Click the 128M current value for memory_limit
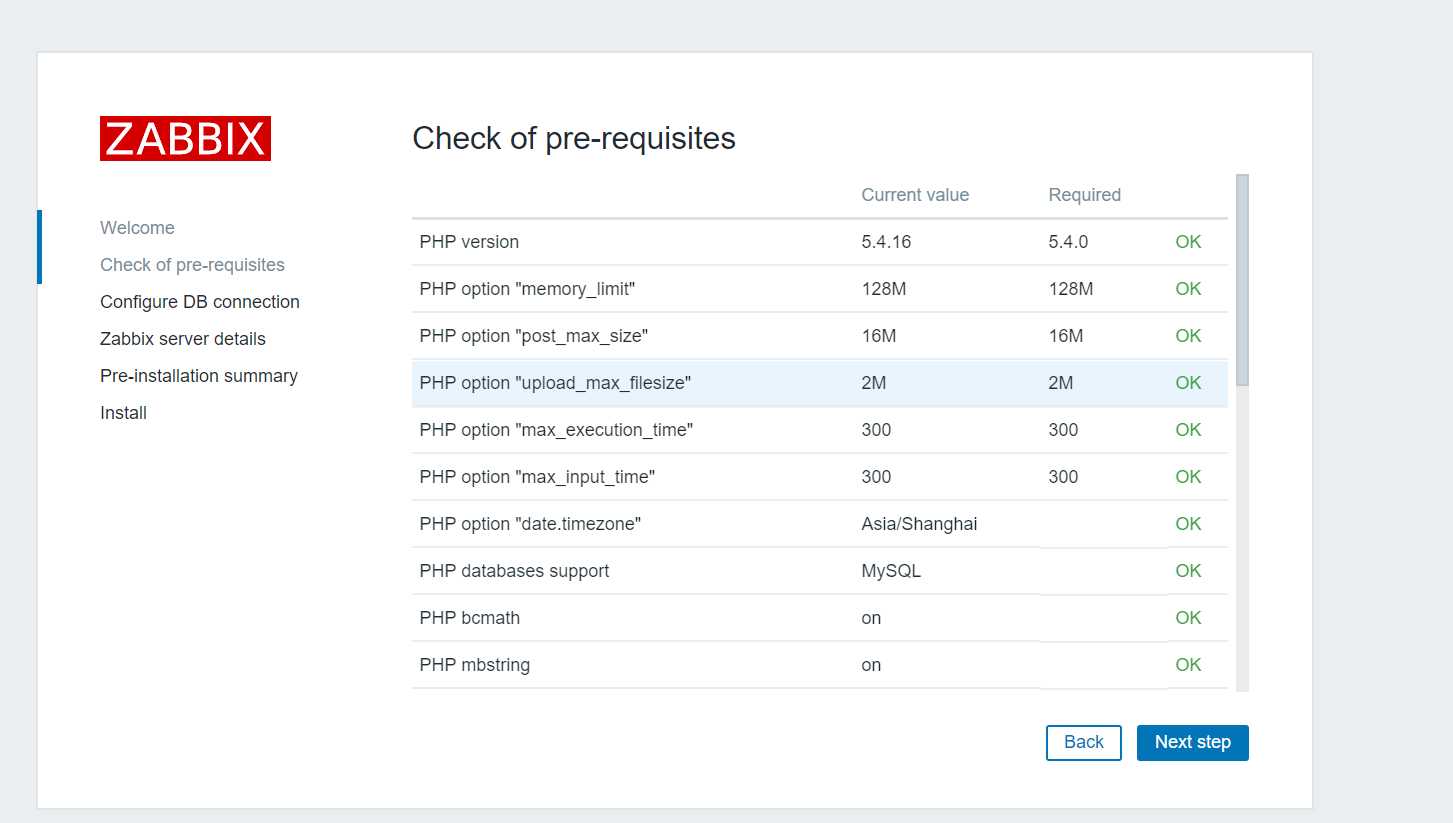1453x823 pixels. coord(883,289)
